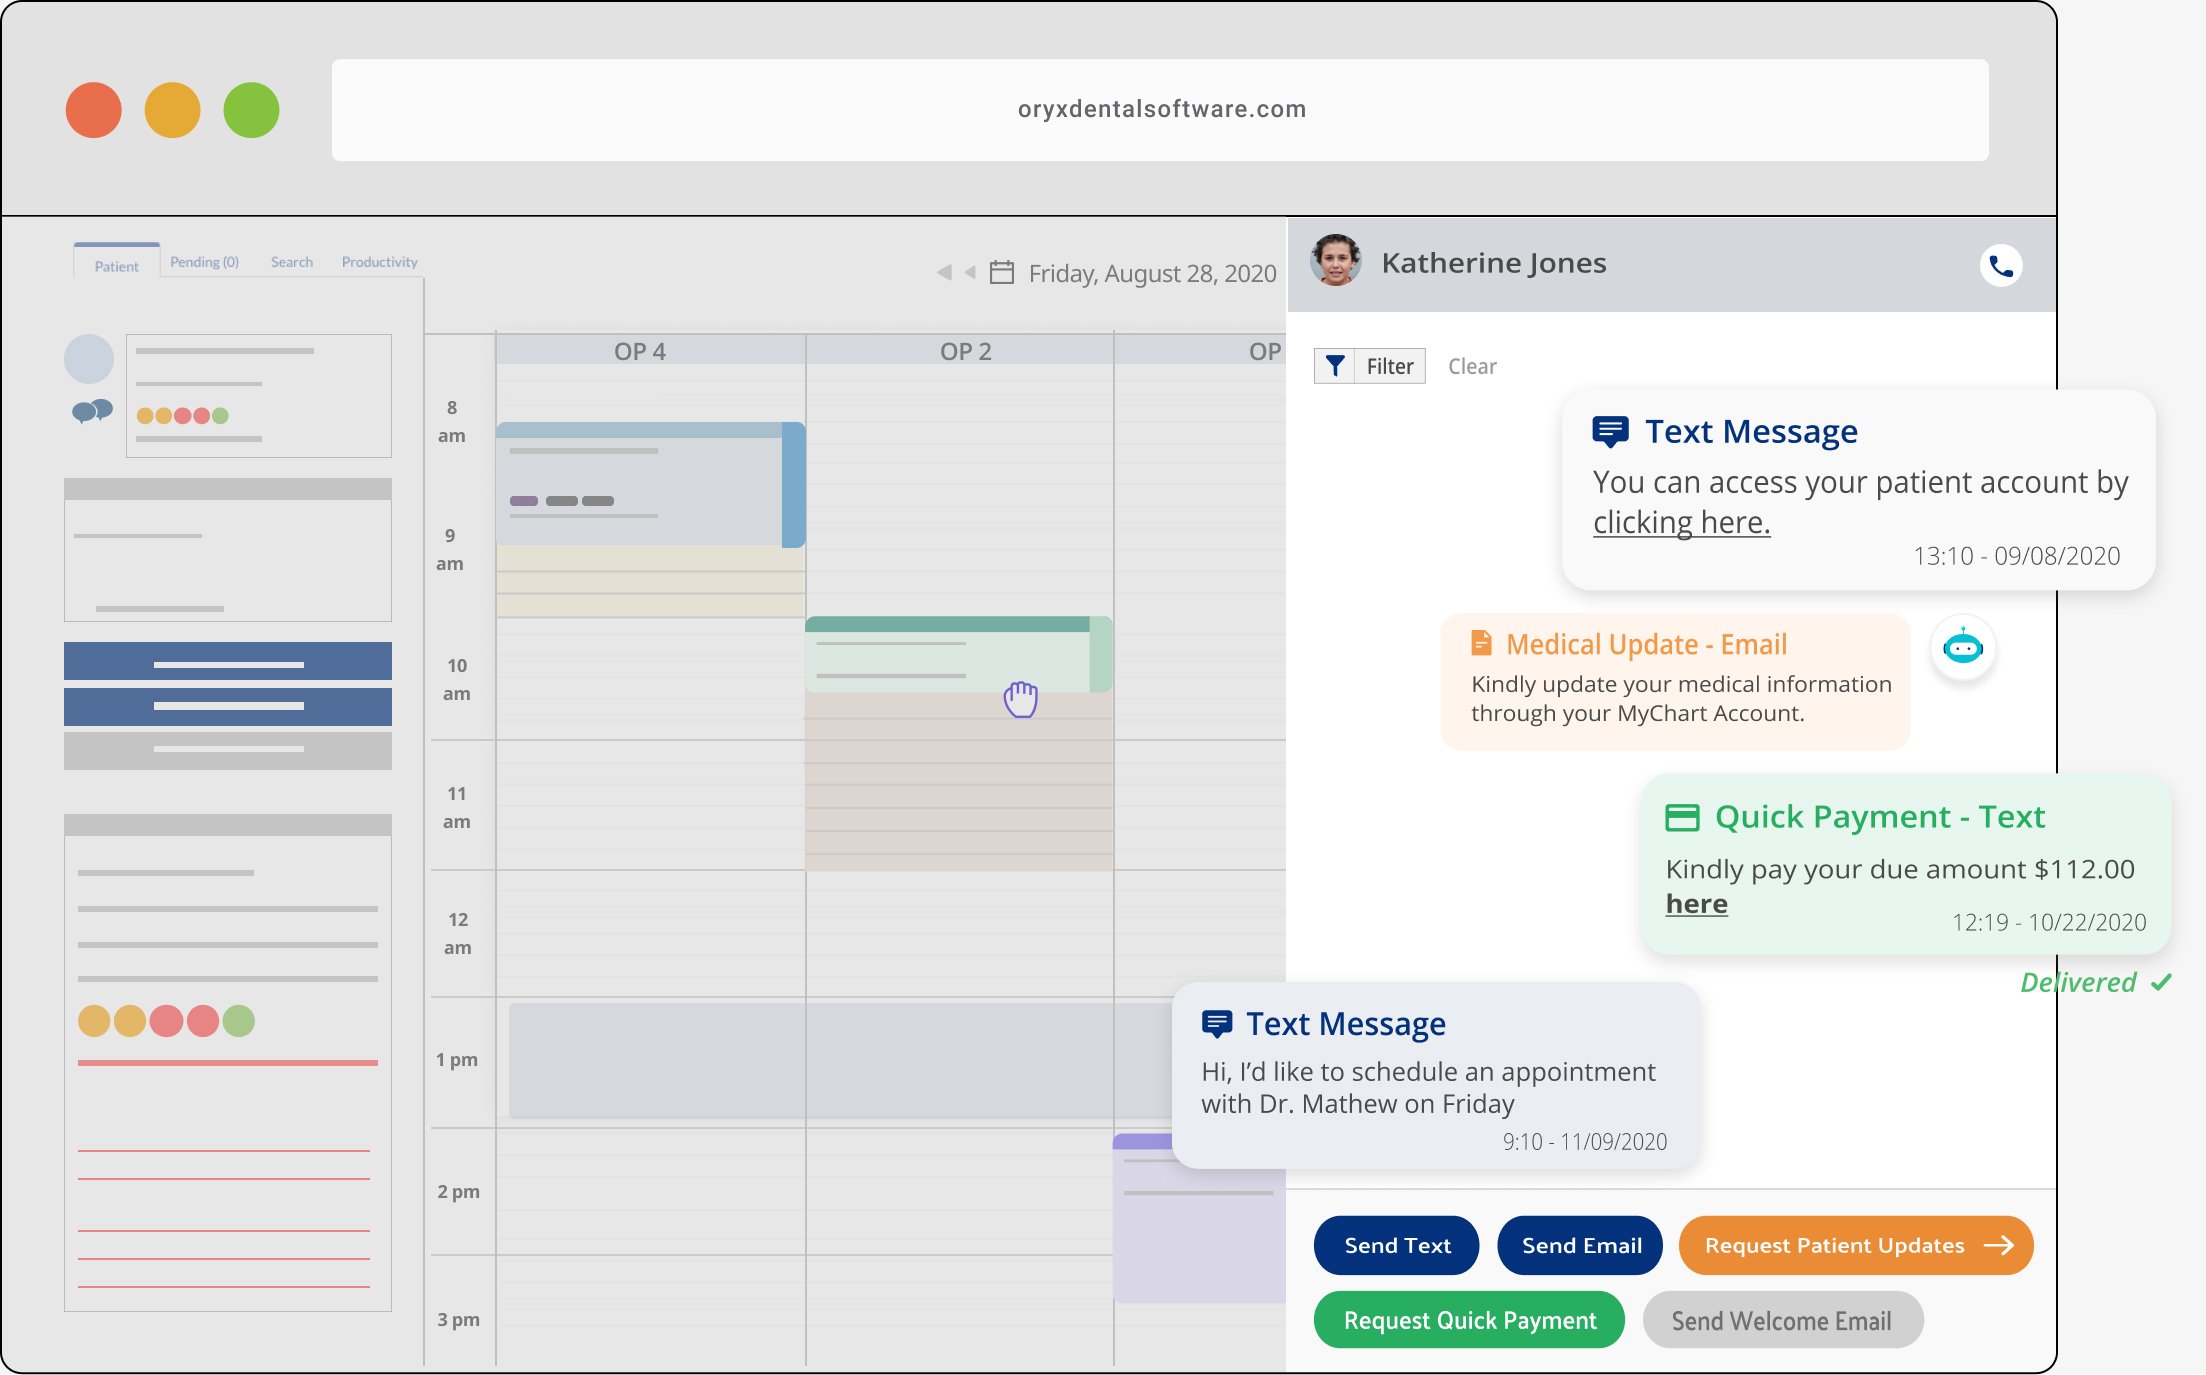Select the Filter funnel icon
The image size is (2206, 1375).
point(1337,365)
